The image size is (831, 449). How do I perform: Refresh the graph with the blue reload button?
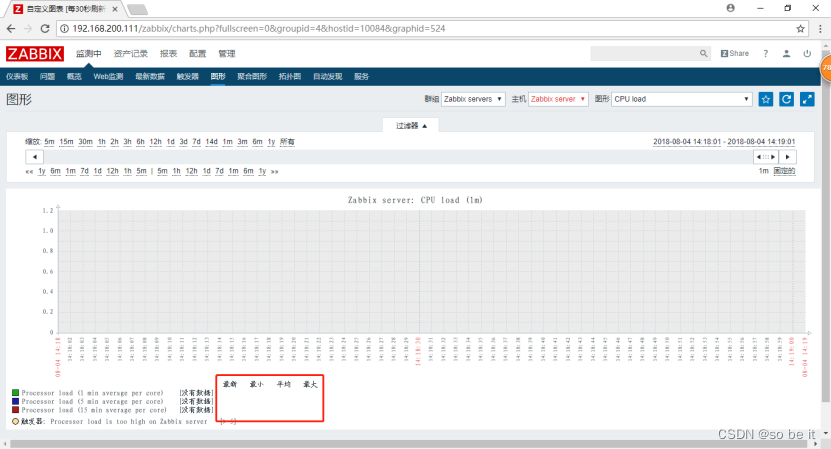pyautogui.click(x=786, y=99)
